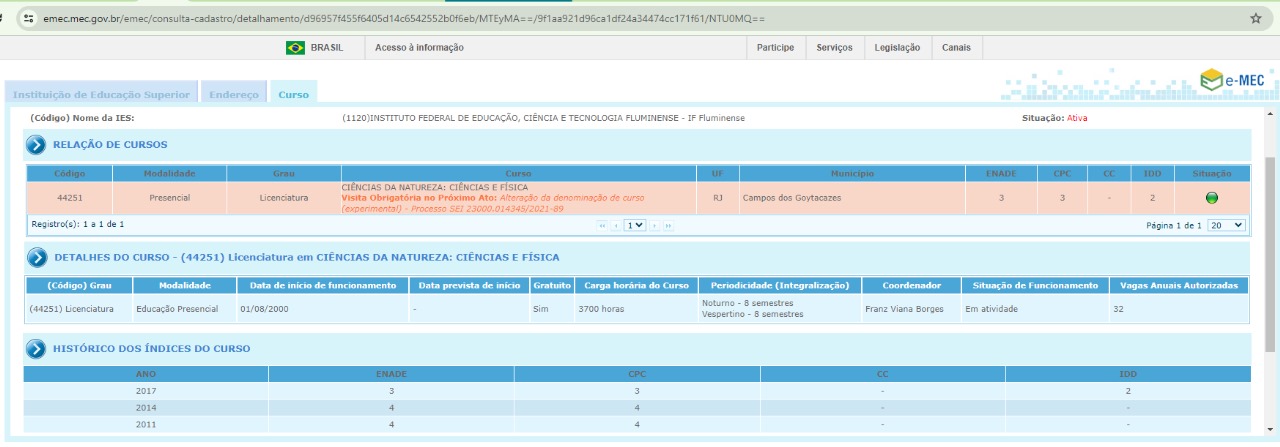Screen dimensions: 1280x447
Task: Open site information icon in address bar
Action: click(28, 18)
